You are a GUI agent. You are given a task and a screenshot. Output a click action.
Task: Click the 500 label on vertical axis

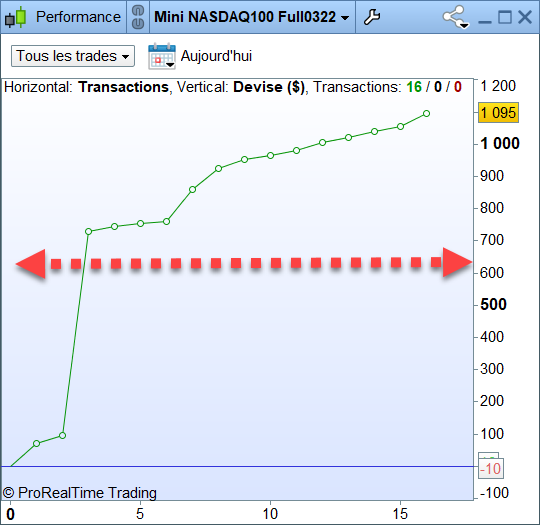point(494,305)
